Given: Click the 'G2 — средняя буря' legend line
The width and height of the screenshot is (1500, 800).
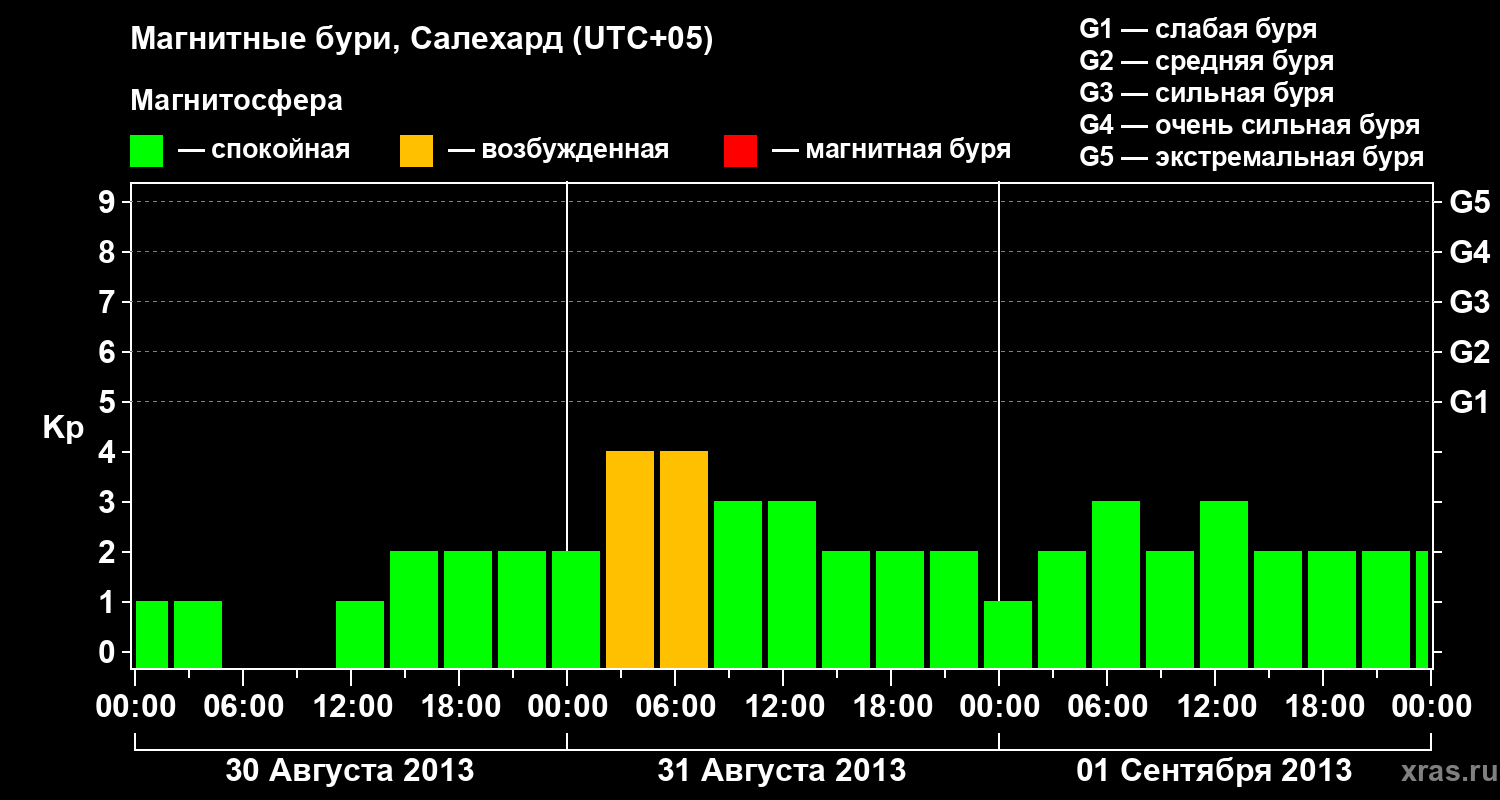Looking at the screenshot, I should pyautogui.click(x=1207, y=61).
